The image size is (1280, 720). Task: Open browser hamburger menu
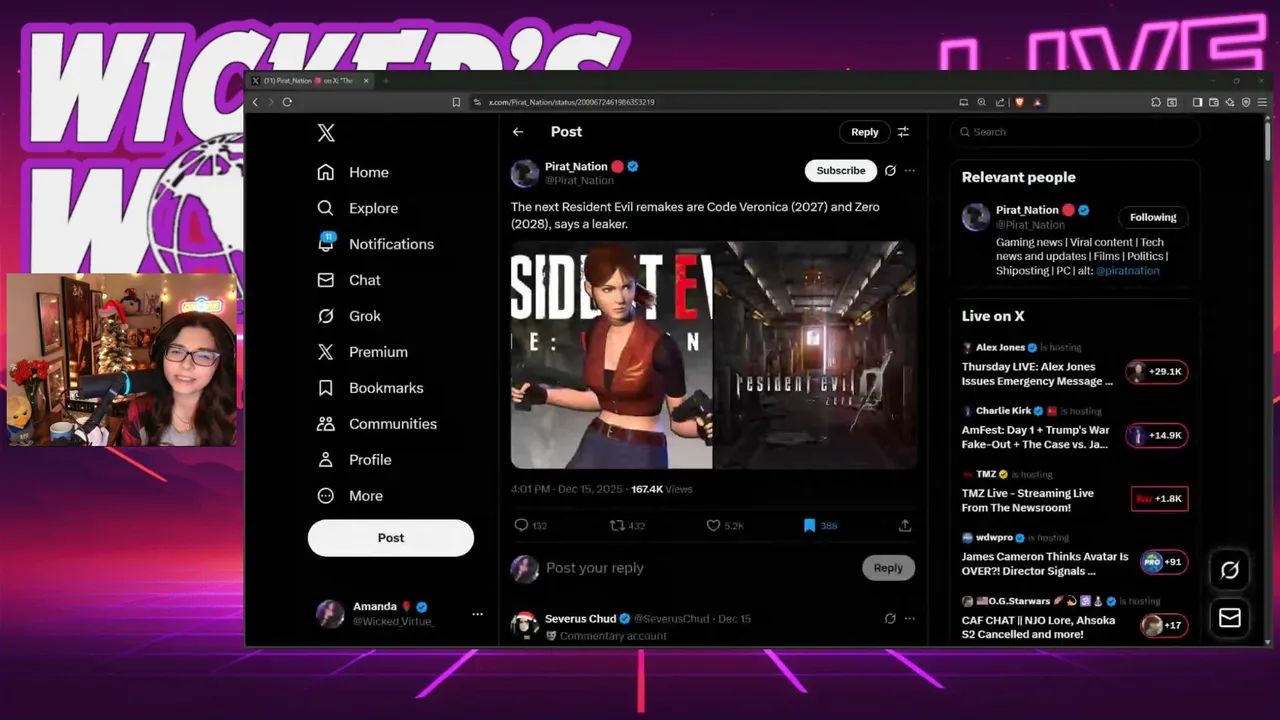1262,102
